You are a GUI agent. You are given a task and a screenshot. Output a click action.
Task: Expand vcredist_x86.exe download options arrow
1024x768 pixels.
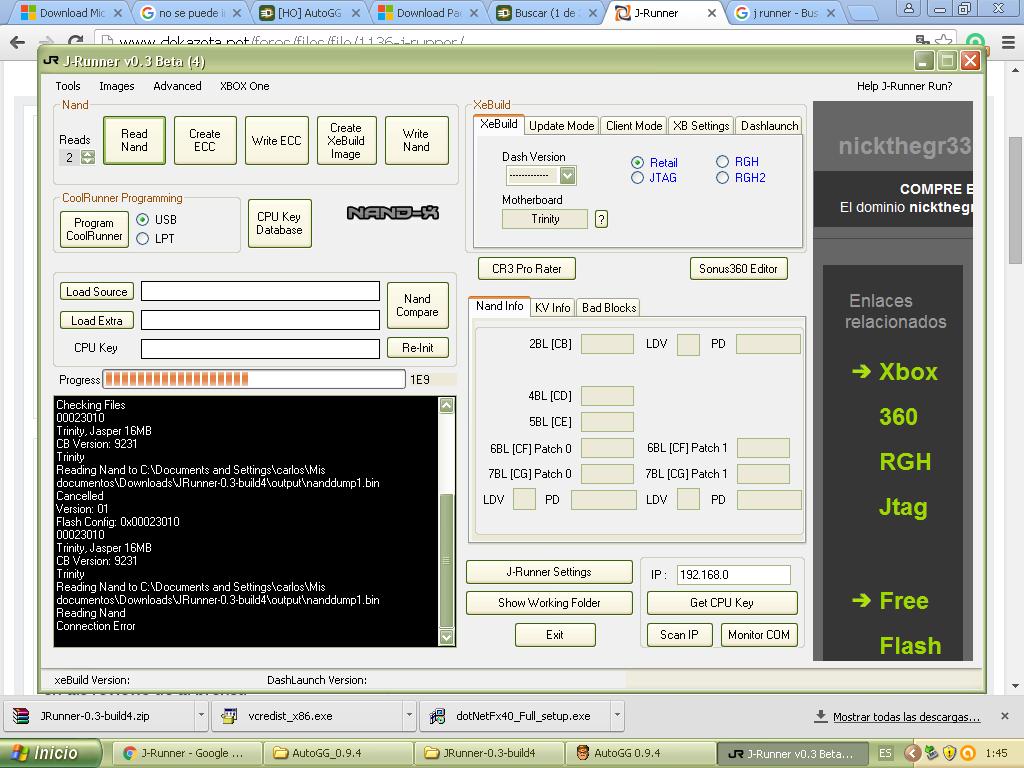pyautogui.click(x=409, y=715)
